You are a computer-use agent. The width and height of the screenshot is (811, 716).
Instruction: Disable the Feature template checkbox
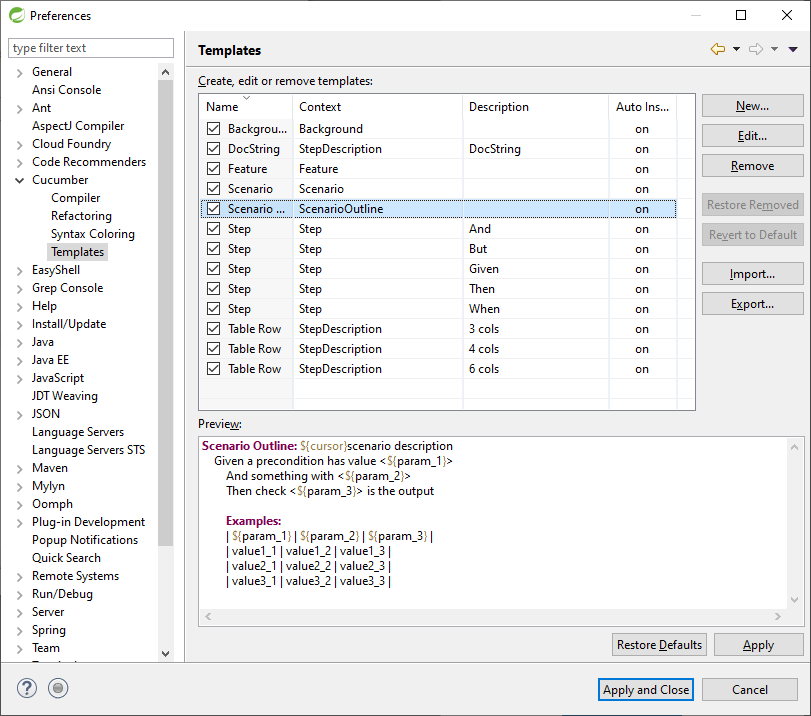coord(214,169)
